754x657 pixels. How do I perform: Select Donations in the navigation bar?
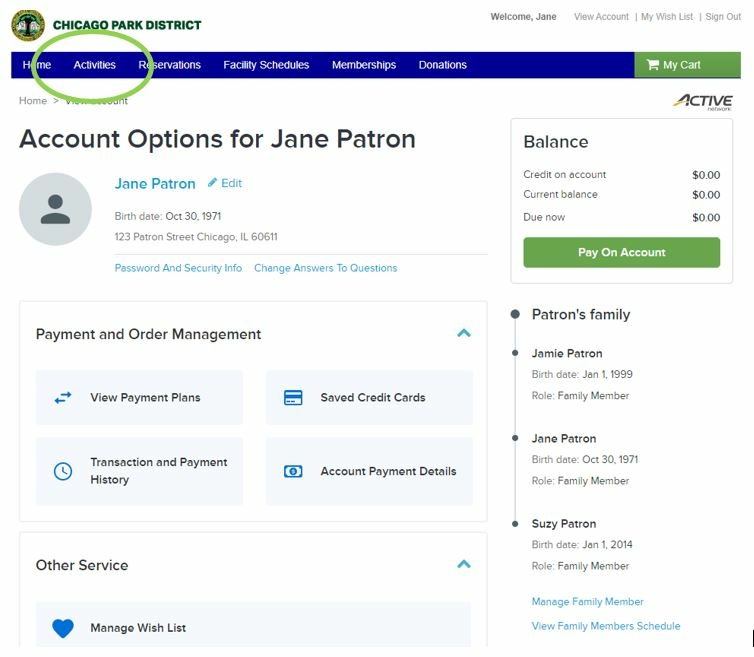[442, 65]
